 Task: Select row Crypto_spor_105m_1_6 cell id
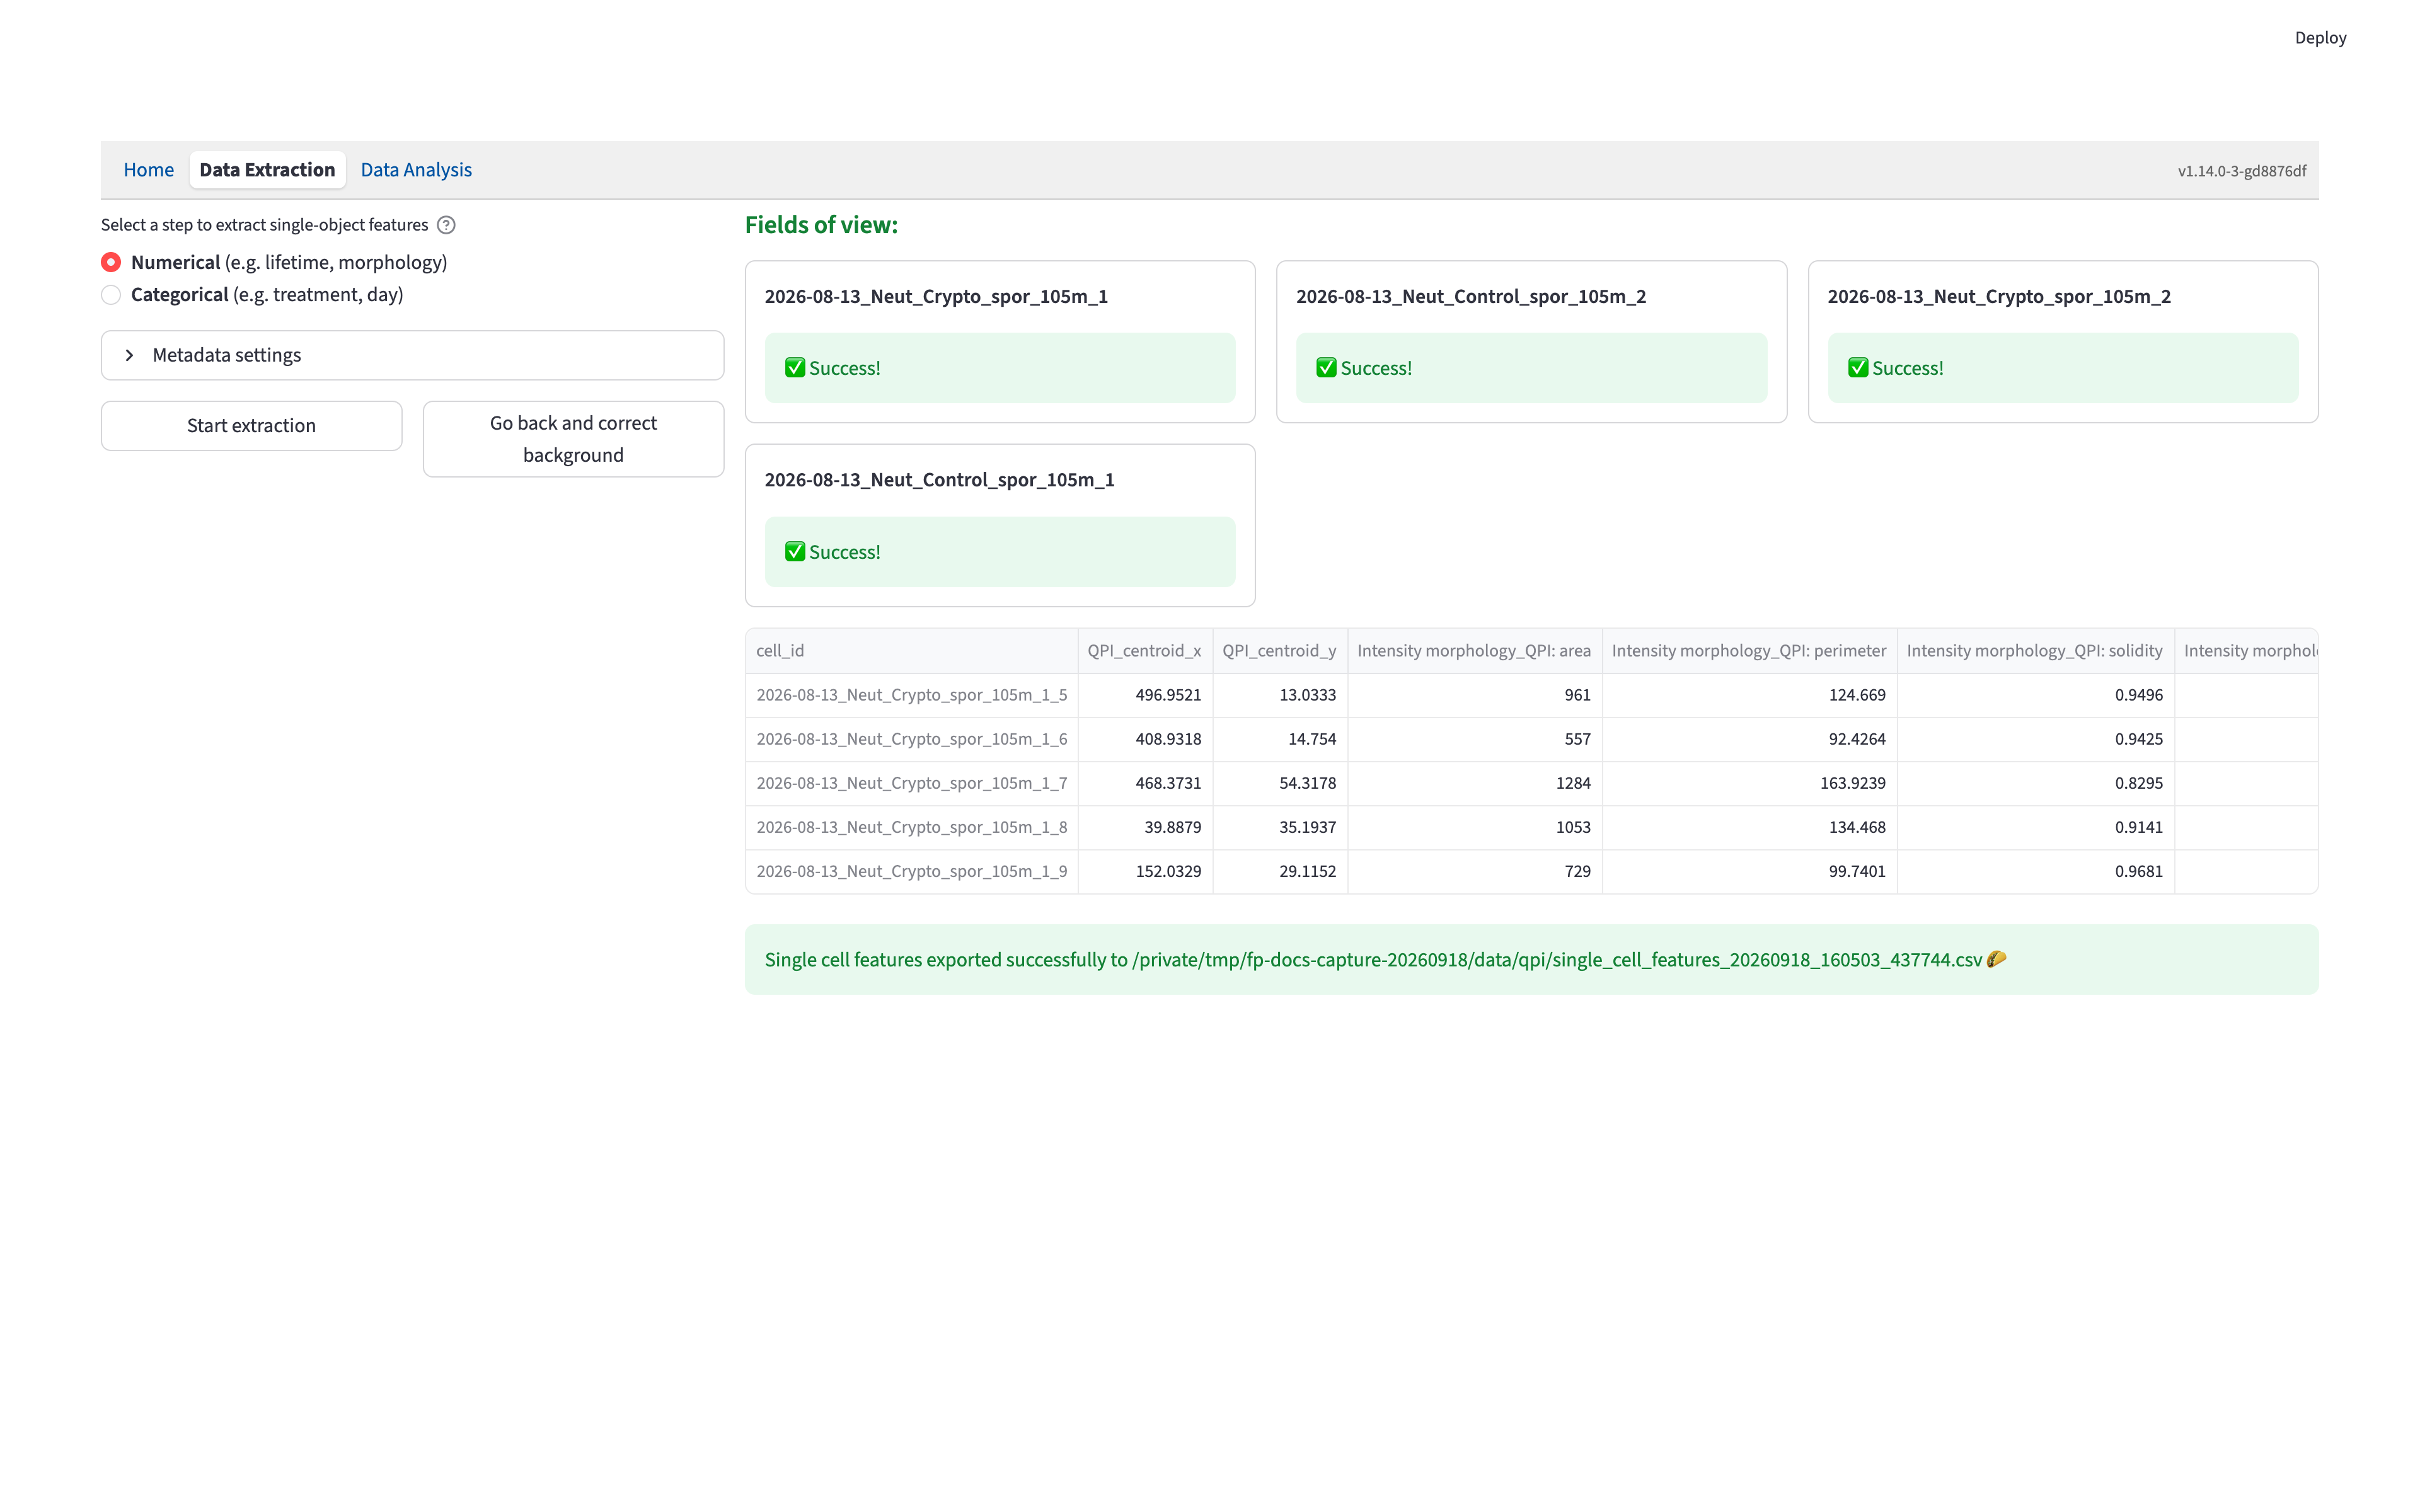pyautogui.click(x=911, y=739)
